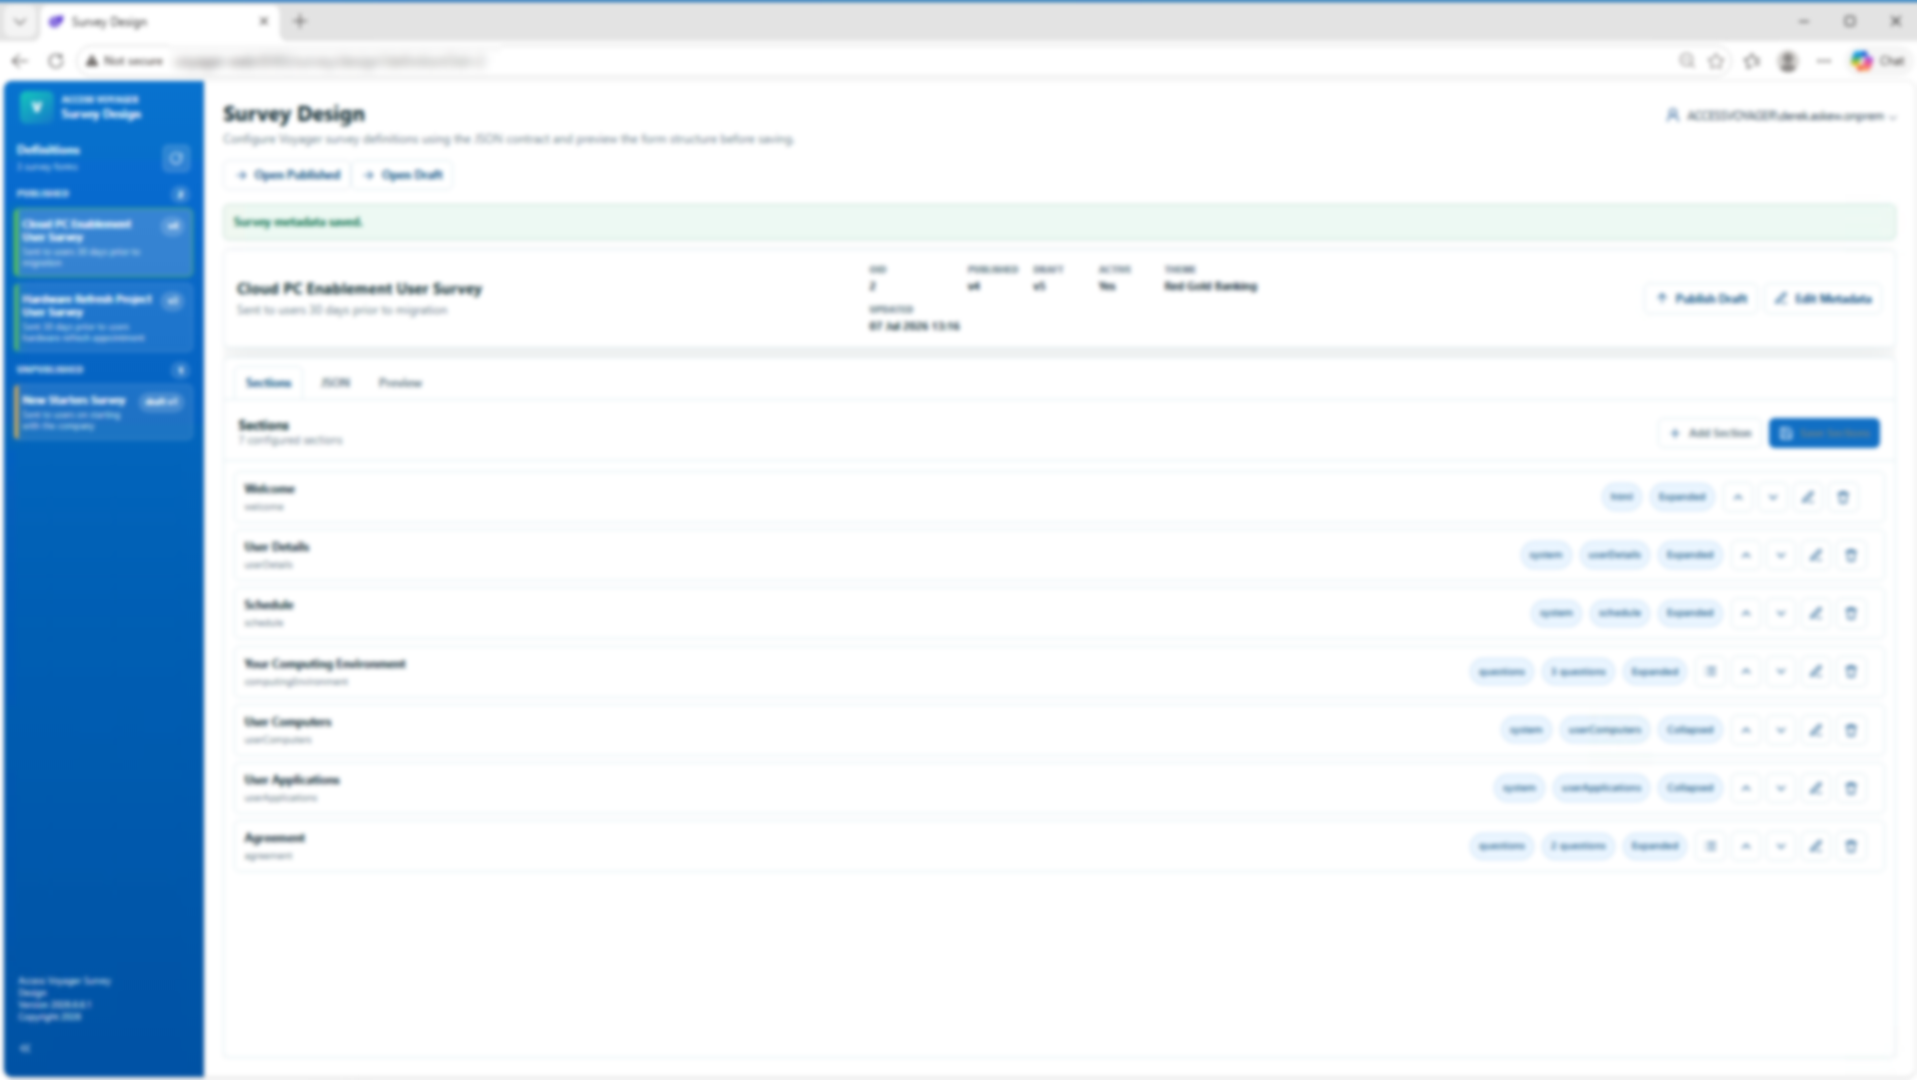1917x1080 pixels.
Task: Move Agreement section up
Action: click(1746, 846)
